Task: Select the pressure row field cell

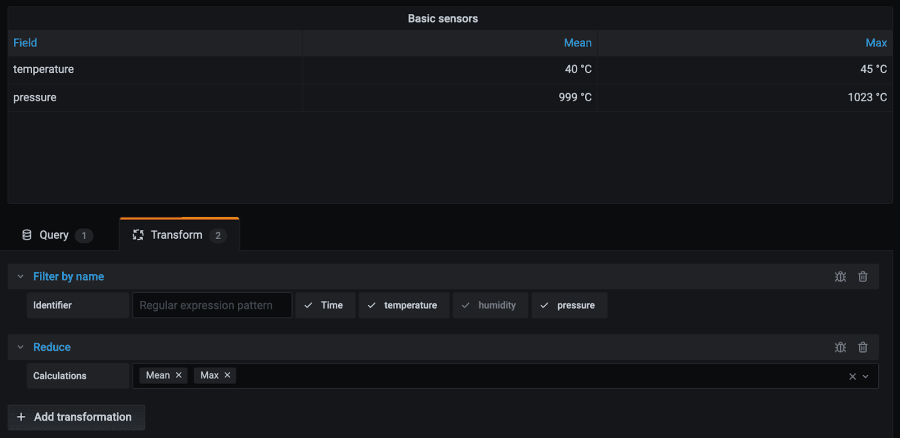Action: click(x=155, y=98)
